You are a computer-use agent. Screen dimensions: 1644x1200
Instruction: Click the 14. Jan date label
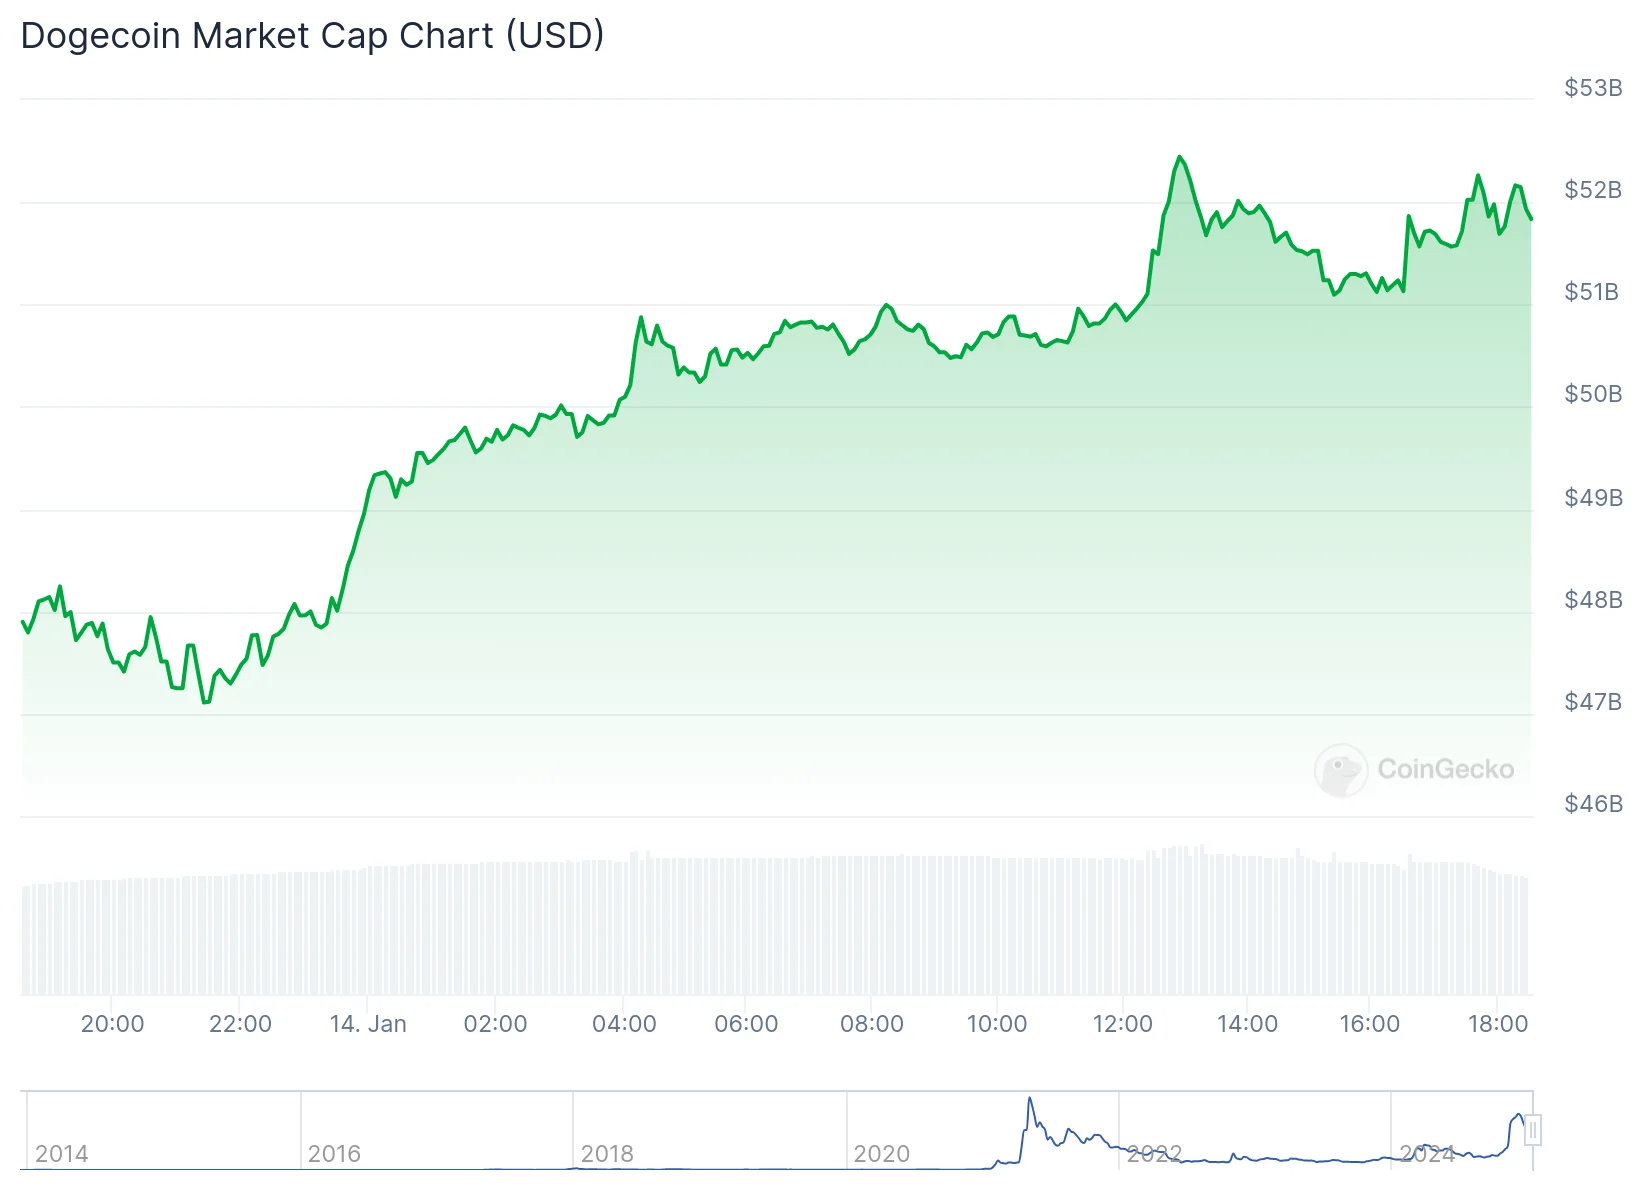coord(368,1024)
